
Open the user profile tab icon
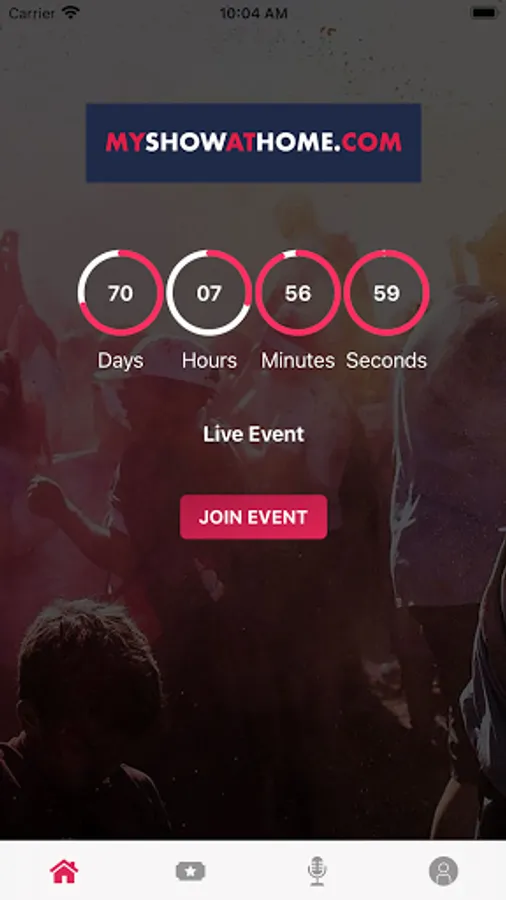(x=443, y=871)
